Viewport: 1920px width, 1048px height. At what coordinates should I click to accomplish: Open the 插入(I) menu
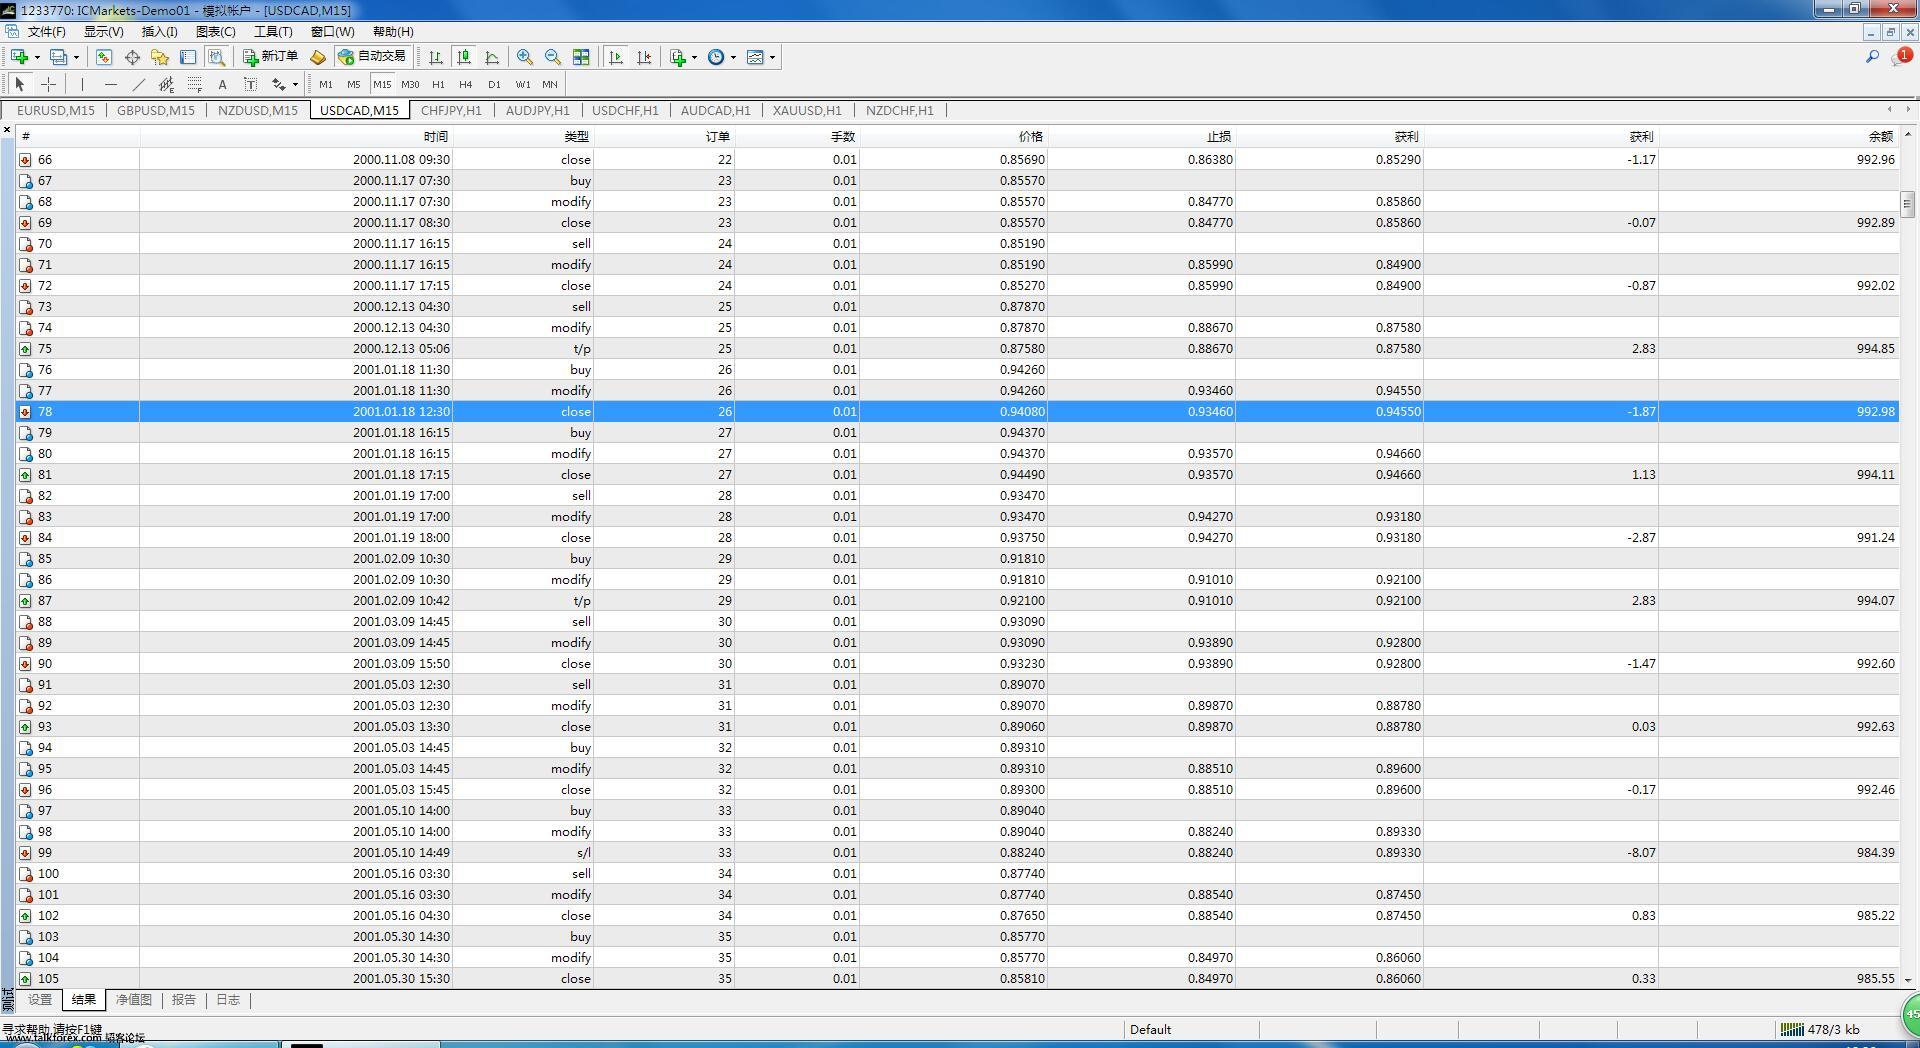(x=159, y=32)
